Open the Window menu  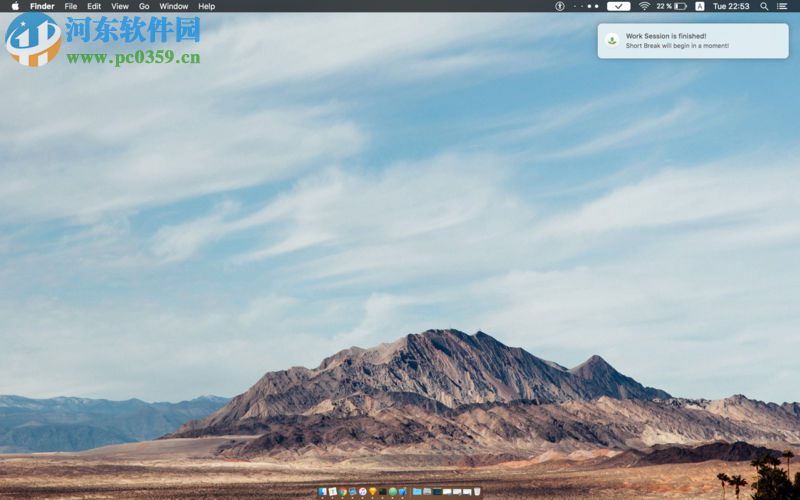[173, 6]
